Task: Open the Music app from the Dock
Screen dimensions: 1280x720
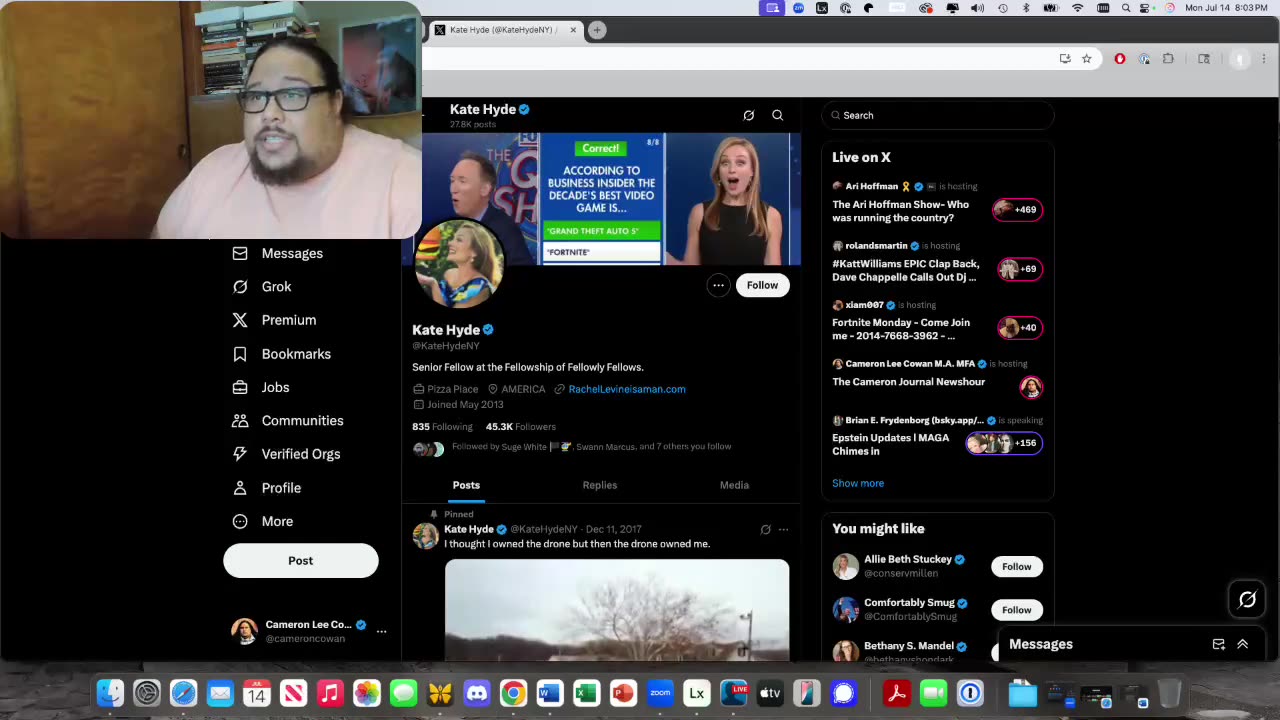Action: tap(330, 693)
